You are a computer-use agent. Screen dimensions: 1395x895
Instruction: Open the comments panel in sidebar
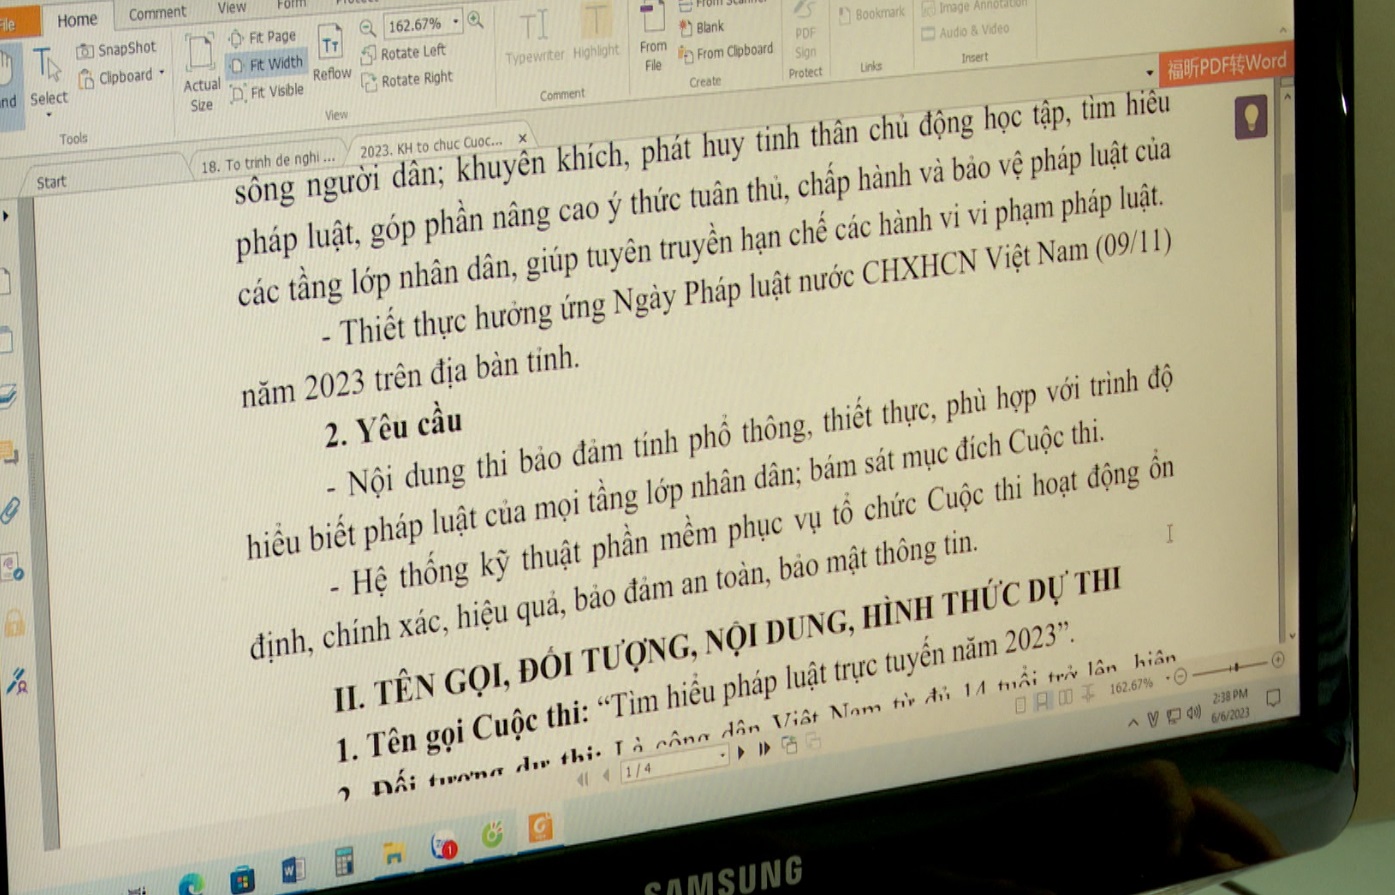(x=9, y=455)
